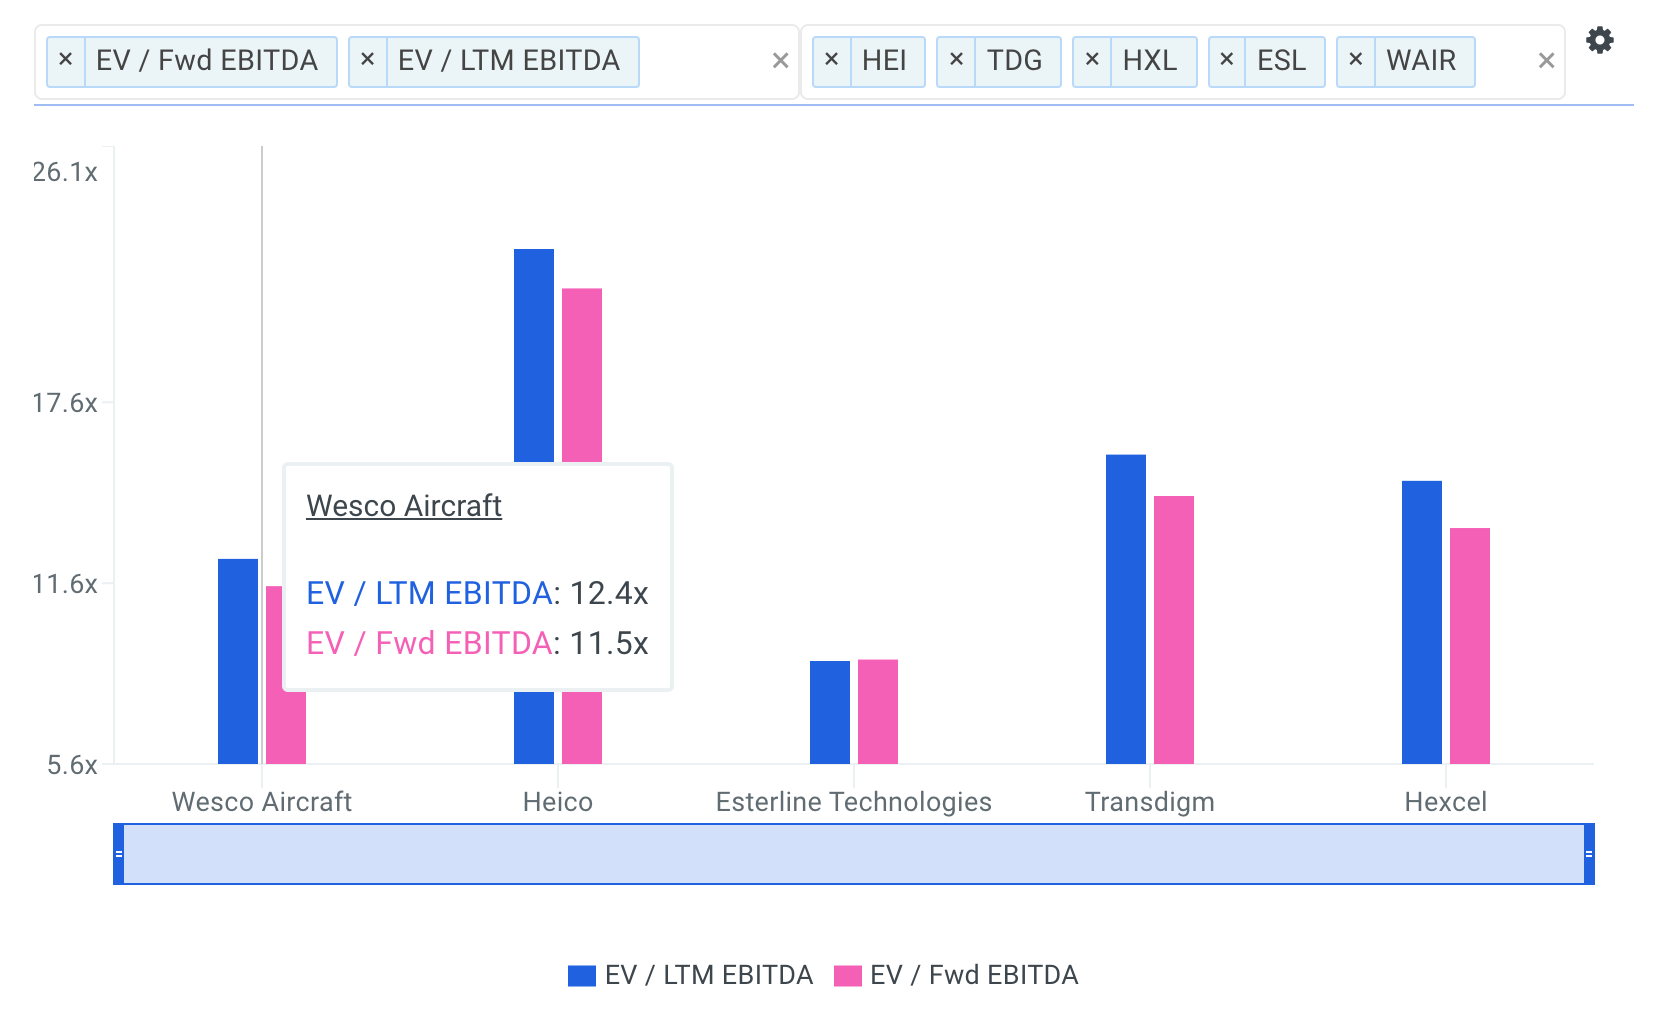1658x1032 pixels.
Task: Click the Heico axis label
Action: (x=558, y=802)
